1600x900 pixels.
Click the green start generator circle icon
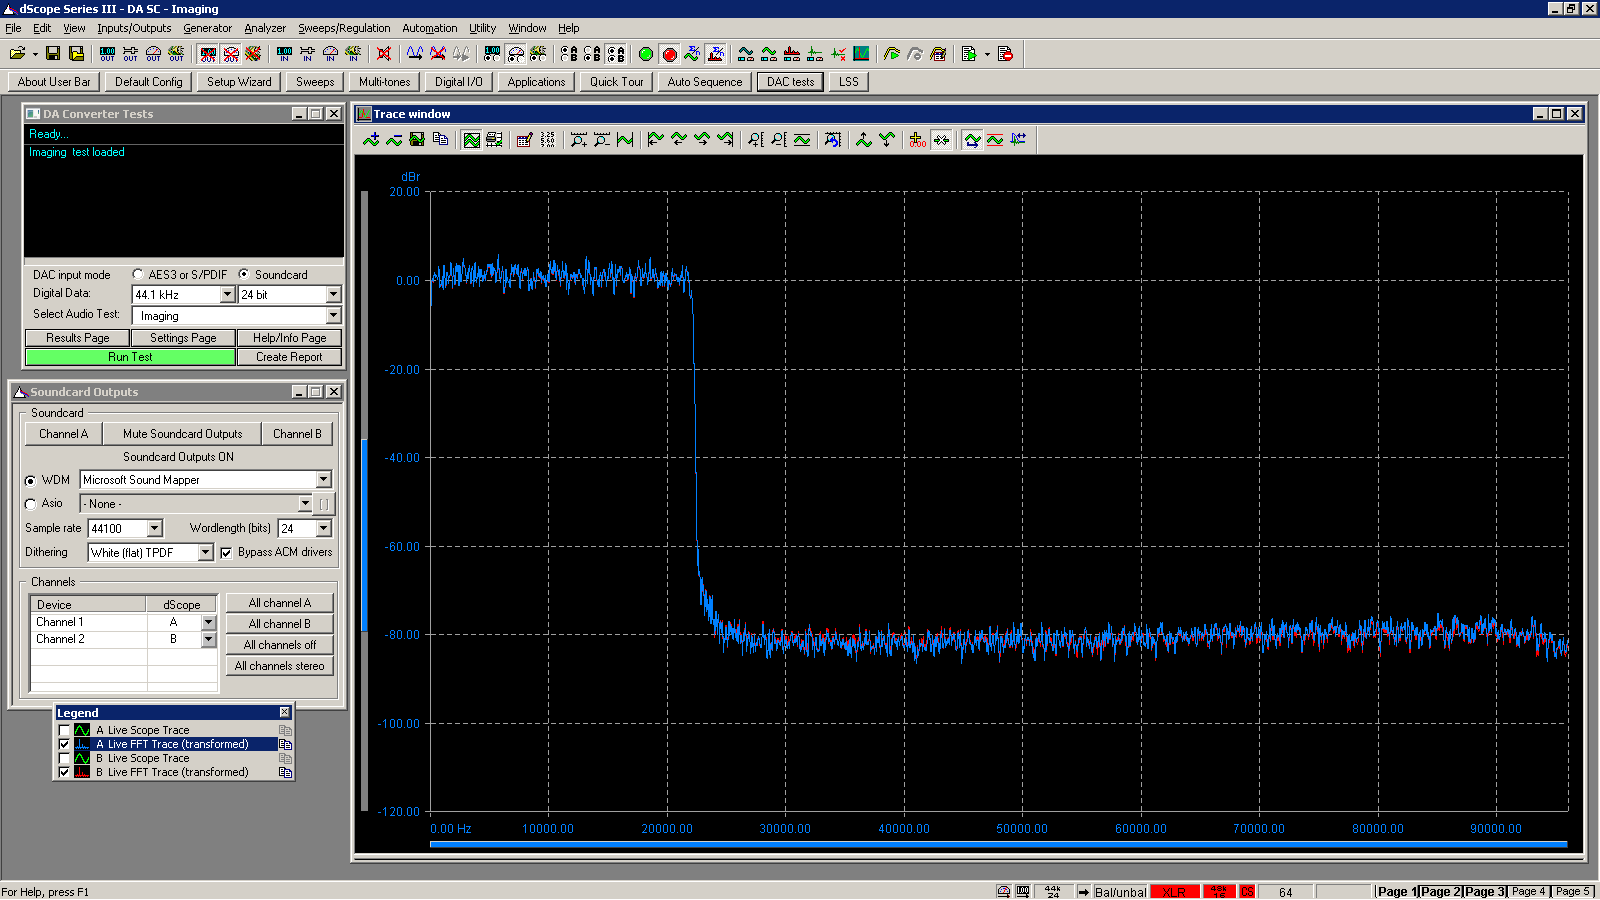pyautogui.click(x=646, y=54)
